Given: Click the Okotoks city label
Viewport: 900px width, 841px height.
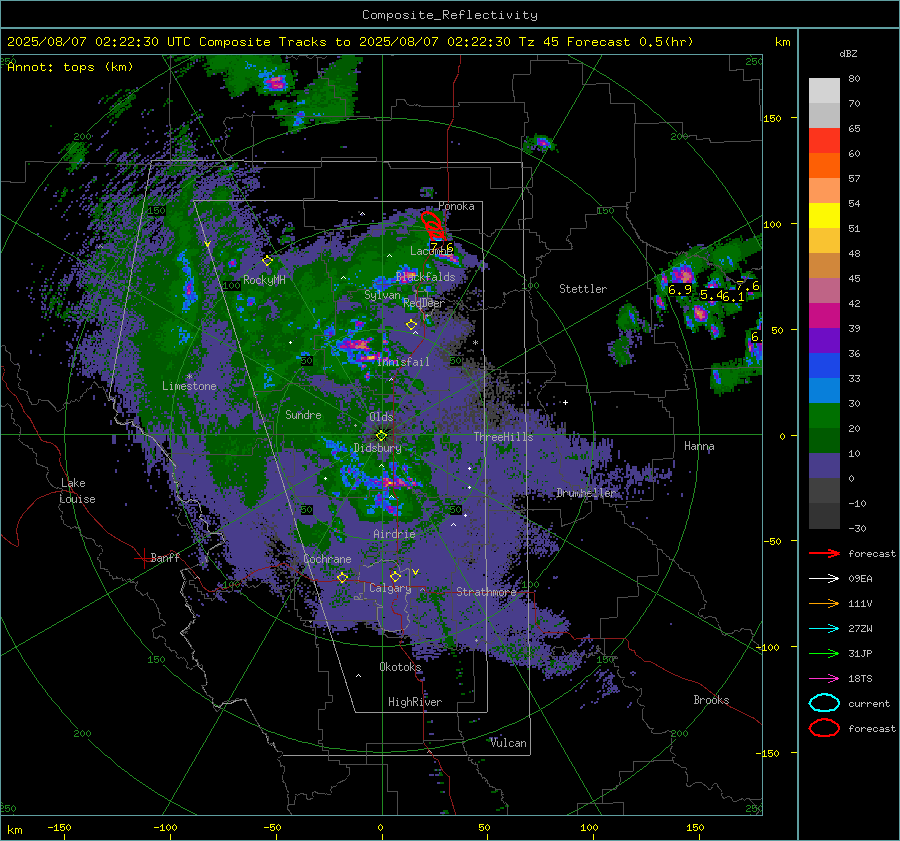Looking at the screenshot, I should point(400,667).
